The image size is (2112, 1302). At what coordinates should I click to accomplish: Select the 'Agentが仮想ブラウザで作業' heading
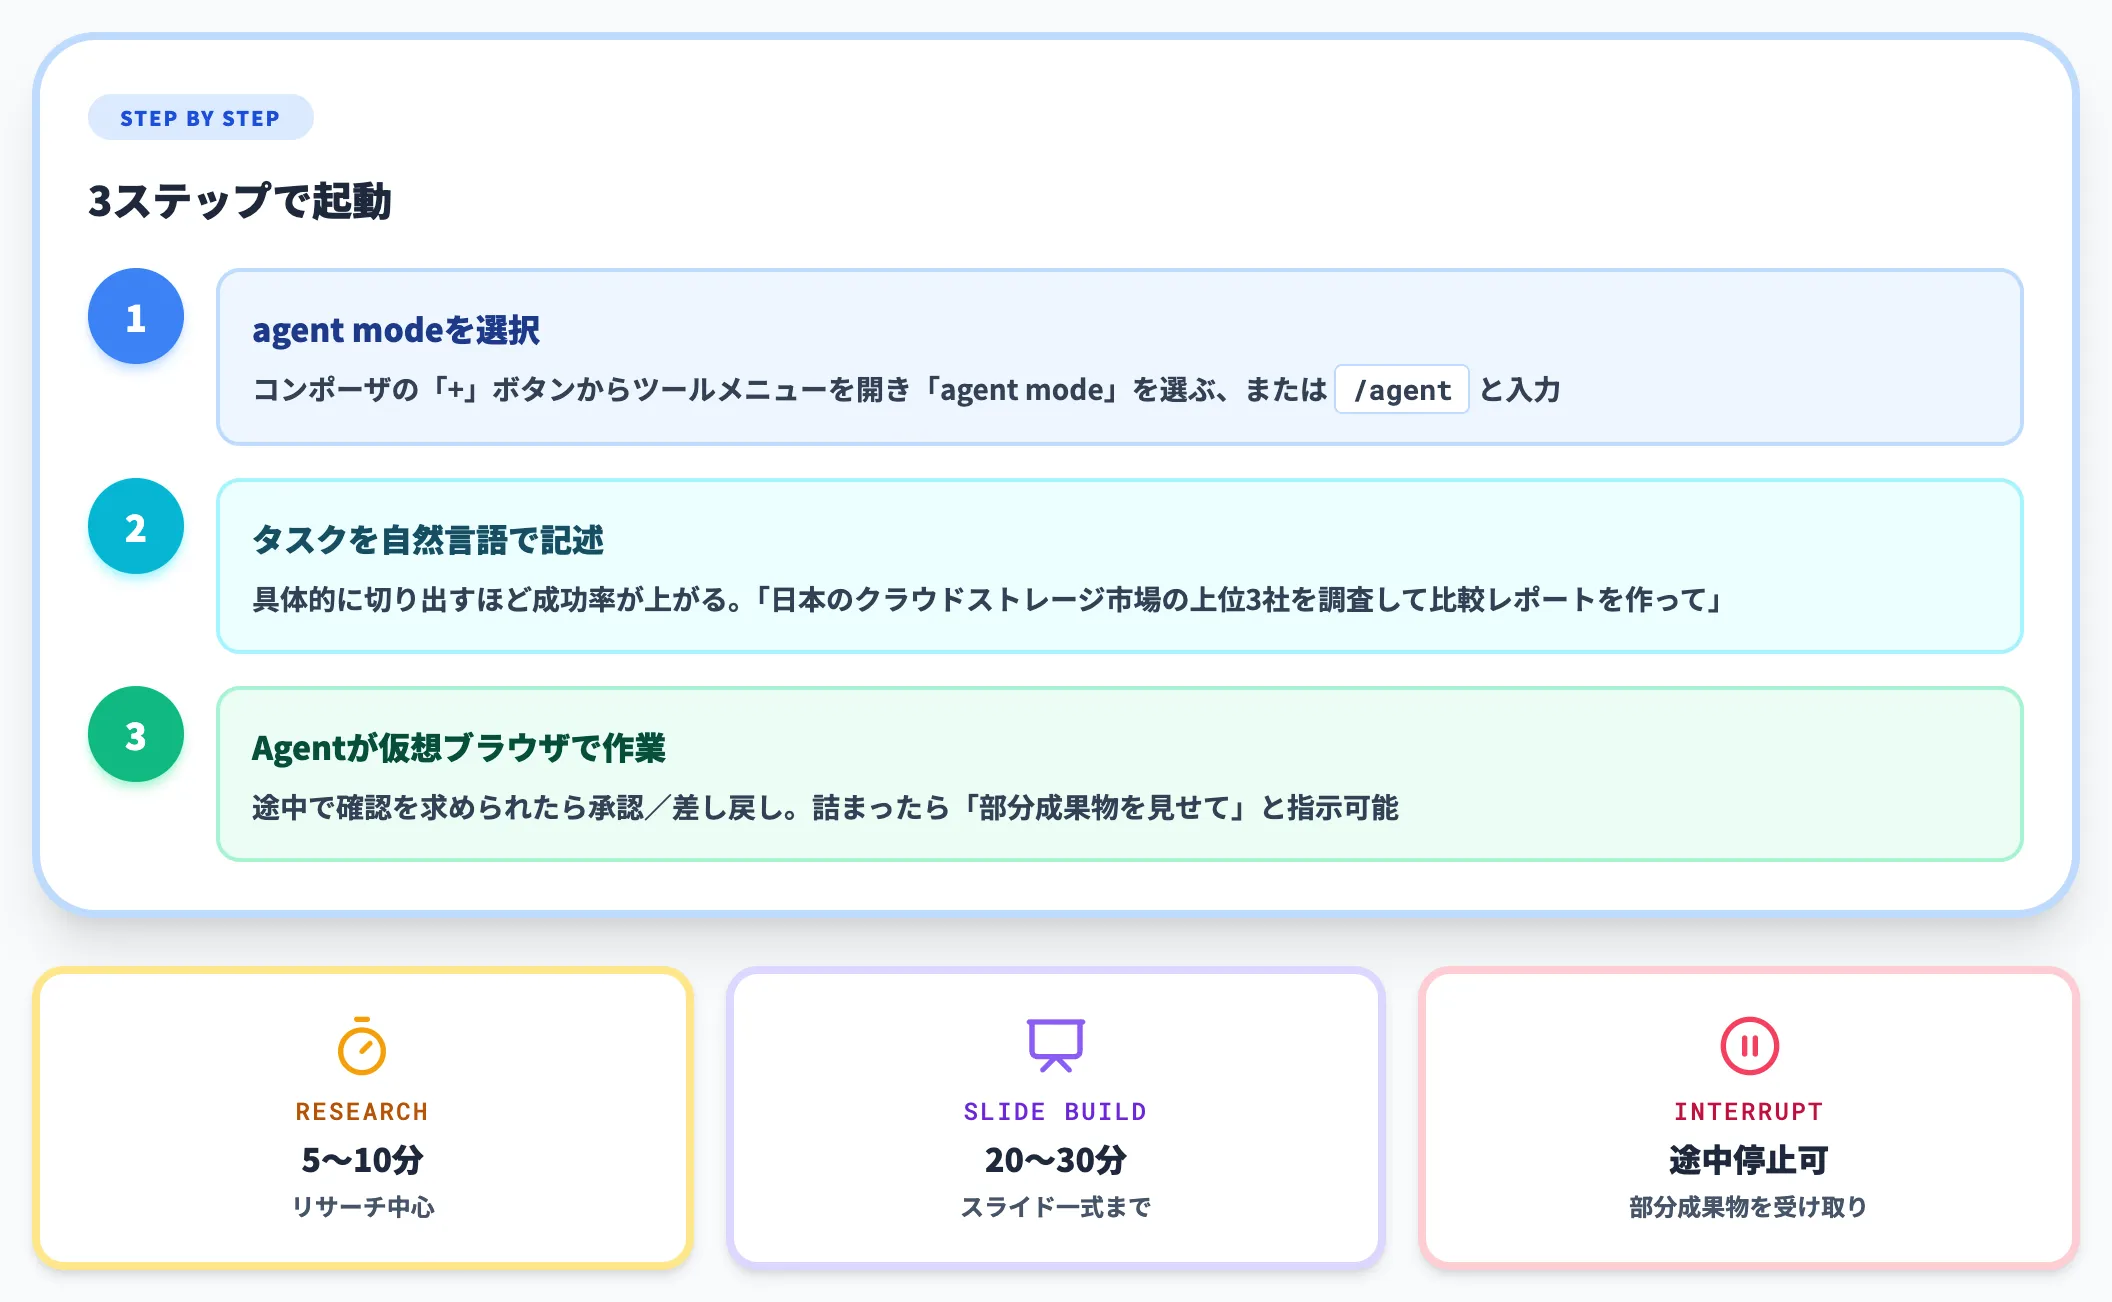[x=459, y=748]
